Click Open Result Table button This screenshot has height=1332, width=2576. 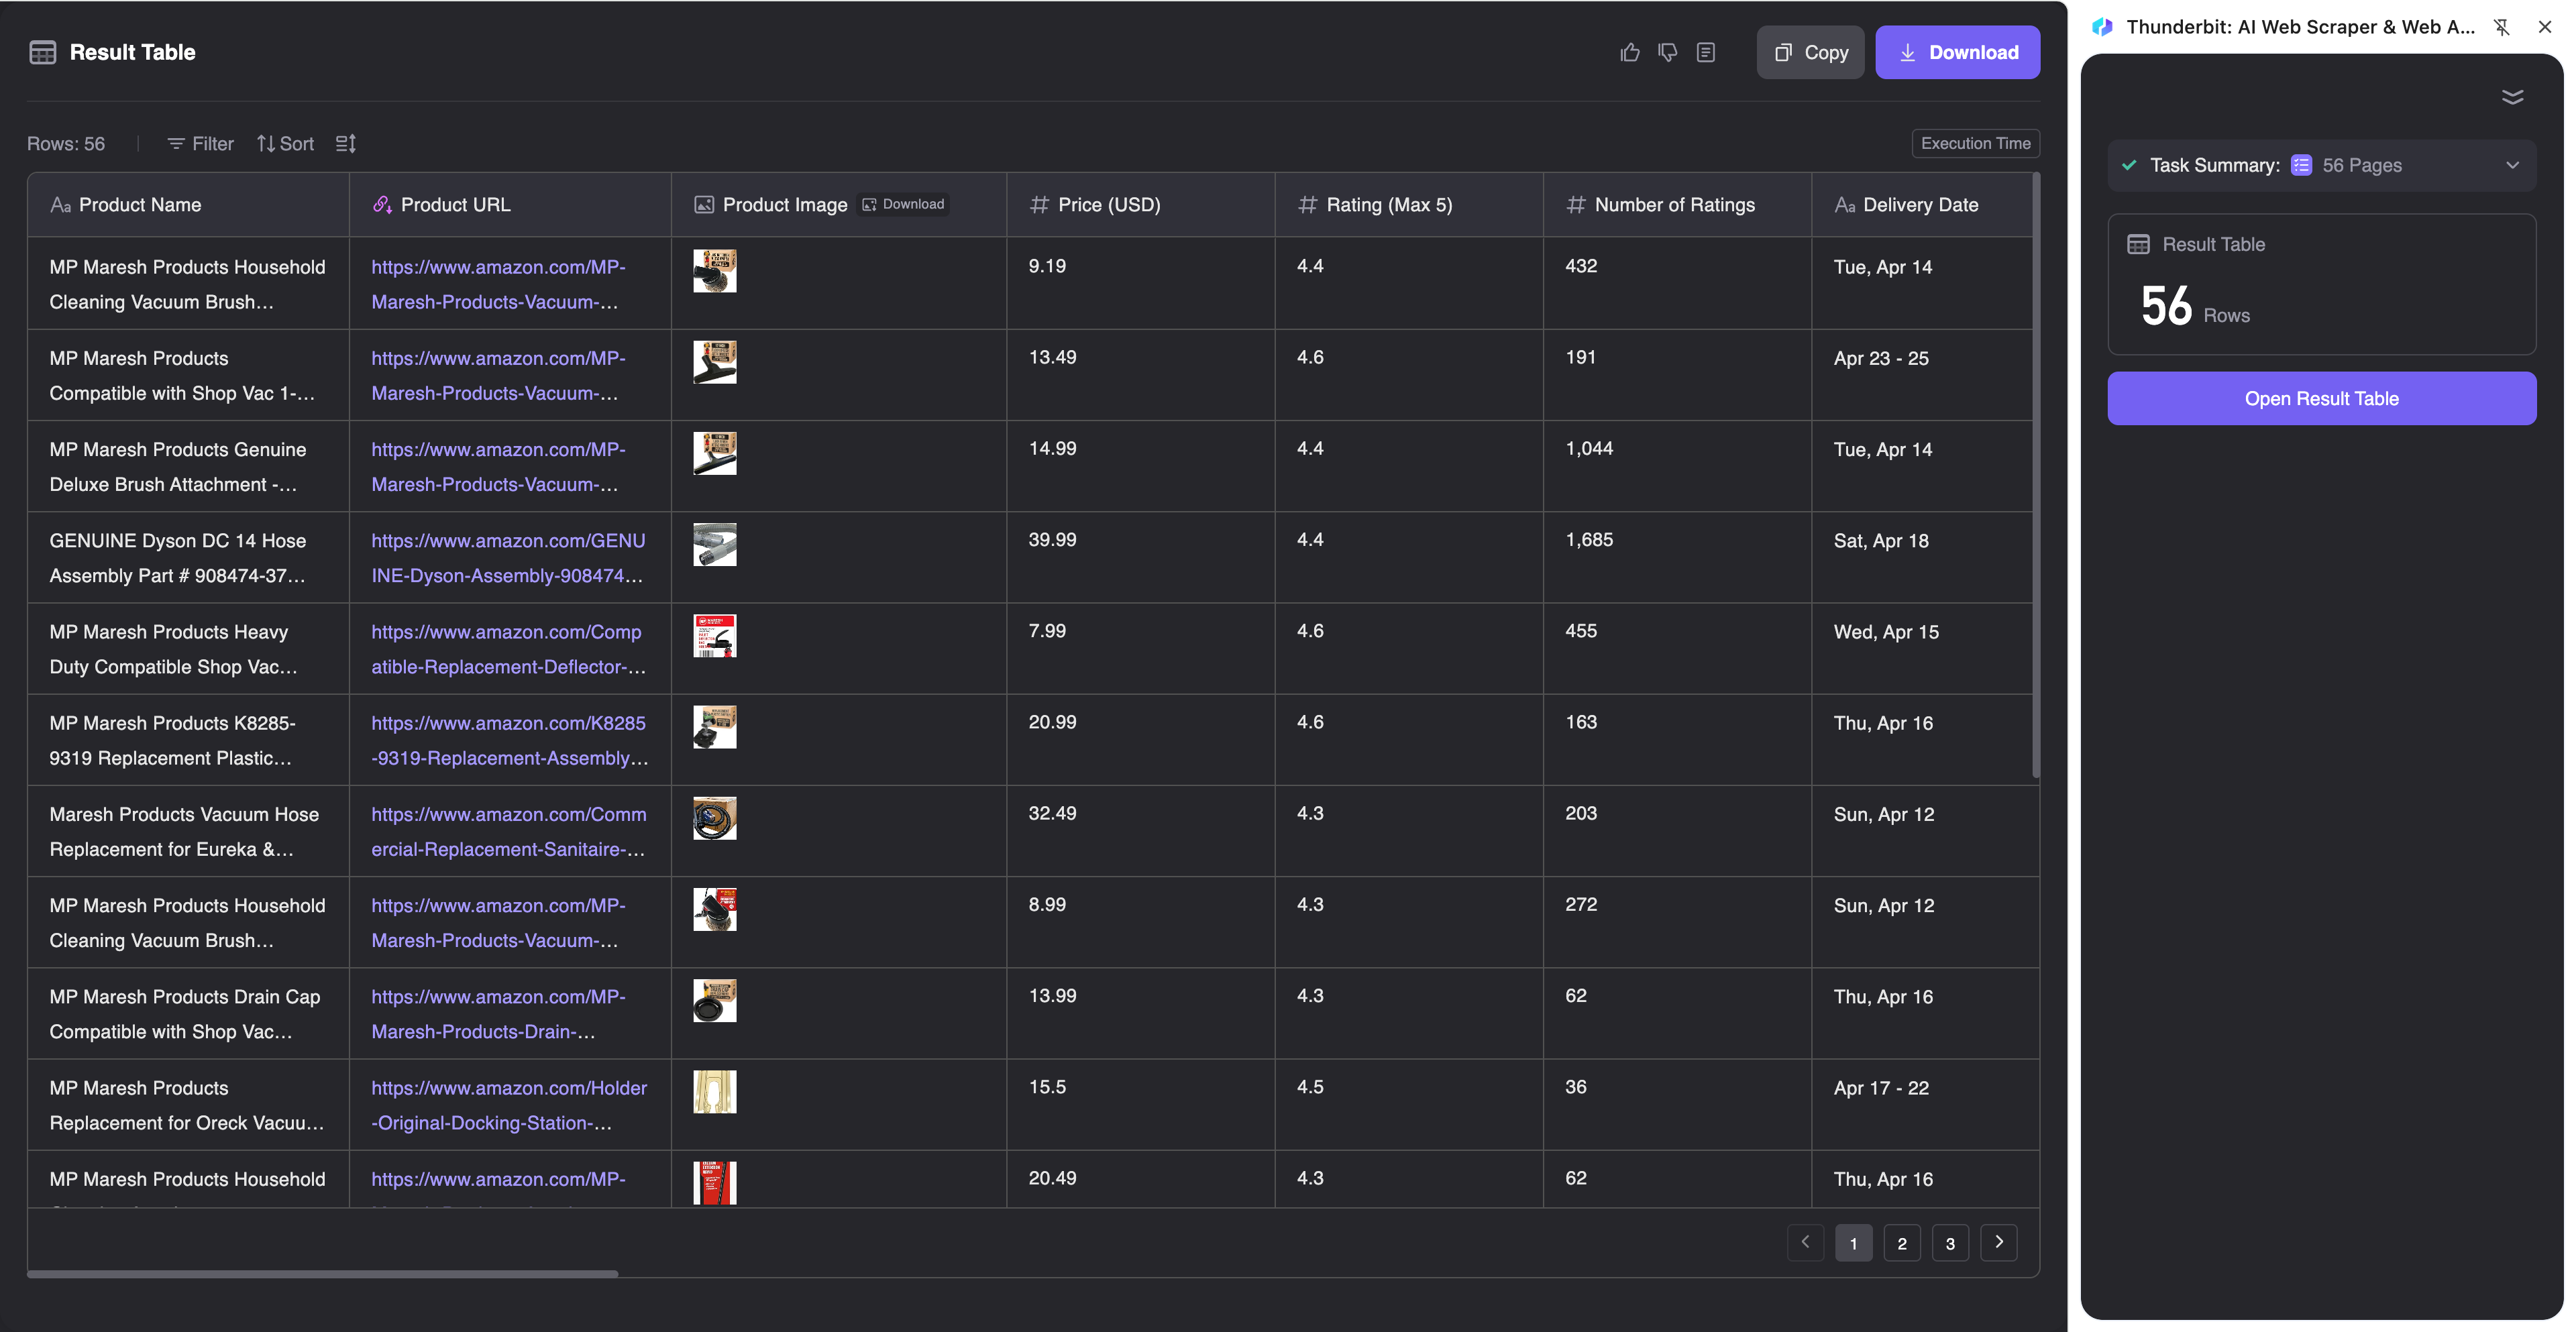click(x=2321, y=398)
